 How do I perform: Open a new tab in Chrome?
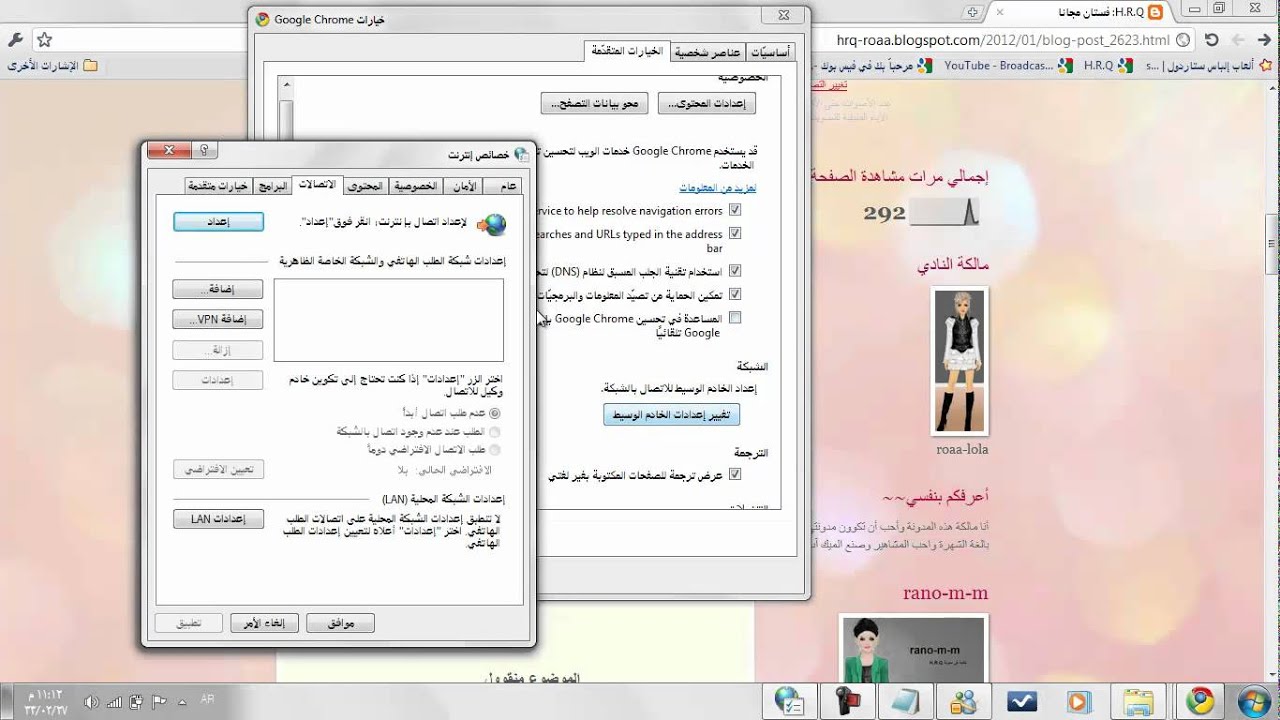tap(972, 12)
